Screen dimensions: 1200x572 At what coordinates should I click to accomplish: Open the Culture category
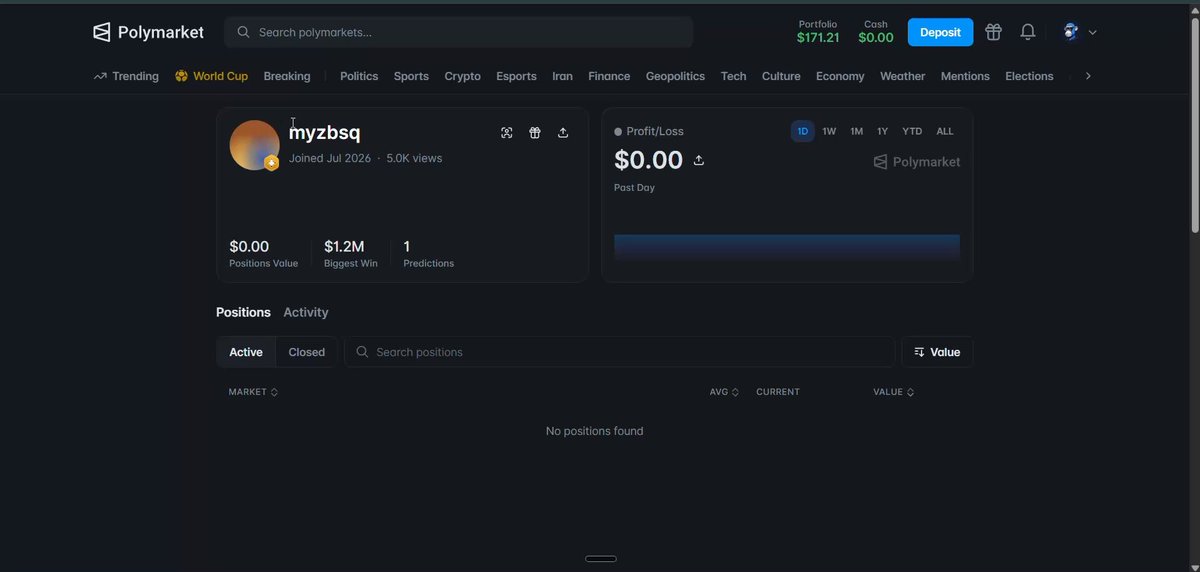(x=781, y=76)
